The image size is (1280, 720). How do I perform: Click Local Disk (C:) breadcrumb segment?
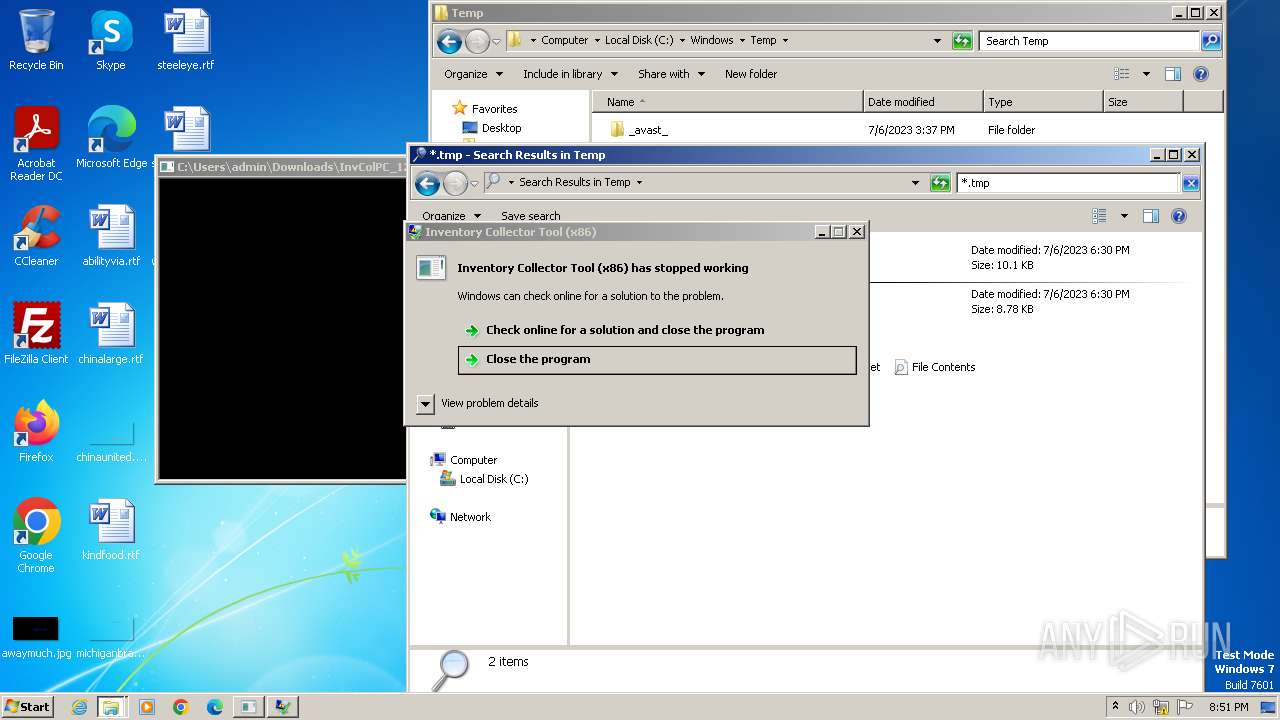639,41
